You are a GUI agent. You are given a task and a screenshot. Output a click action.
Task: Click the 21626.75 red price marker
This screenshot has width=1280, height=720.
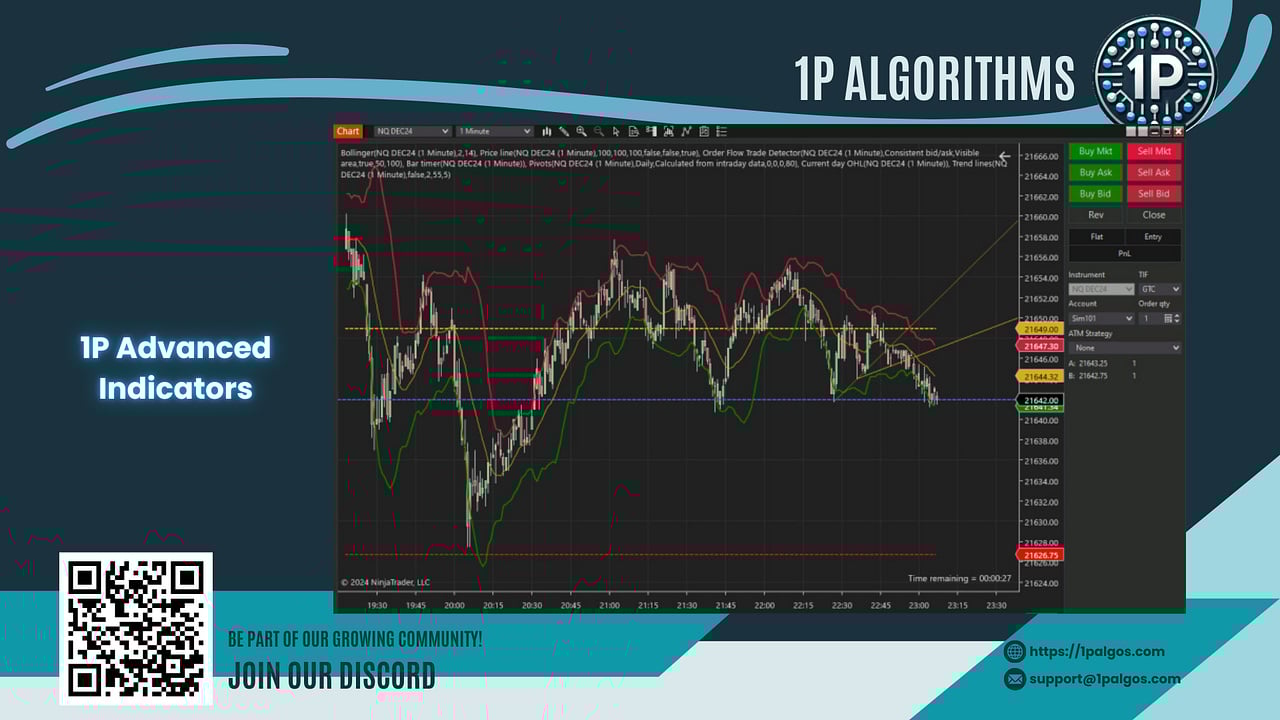point(1038,554)
